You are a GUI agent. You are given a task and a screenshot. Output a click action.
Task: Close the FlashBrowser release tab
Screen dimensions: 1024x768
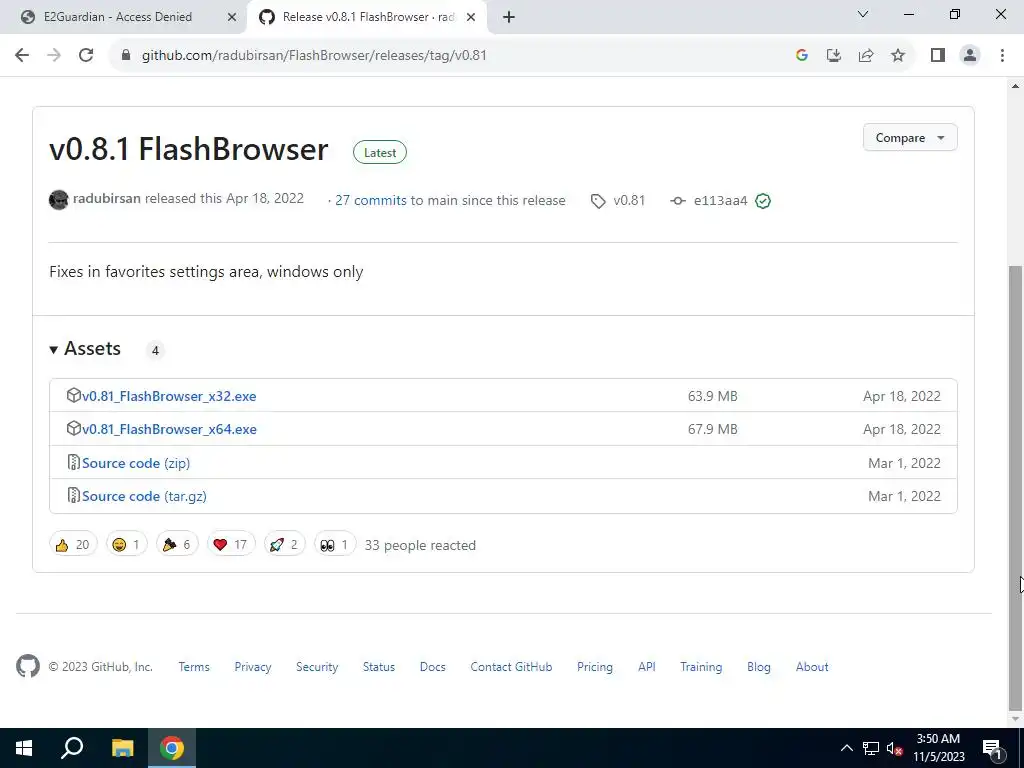pyautogui.click(x=471, y=17)
